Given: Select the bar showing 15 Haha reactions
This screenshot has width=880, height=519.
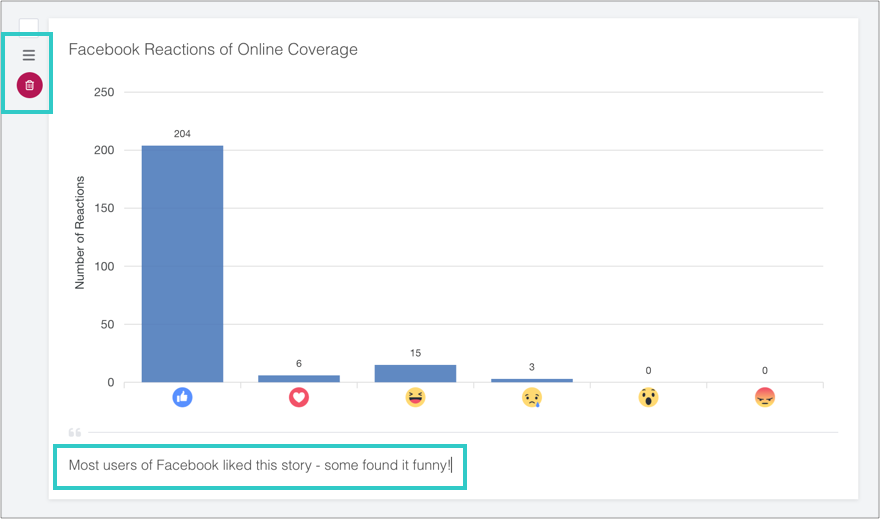Looking at the screenshot, I should 415,374.
